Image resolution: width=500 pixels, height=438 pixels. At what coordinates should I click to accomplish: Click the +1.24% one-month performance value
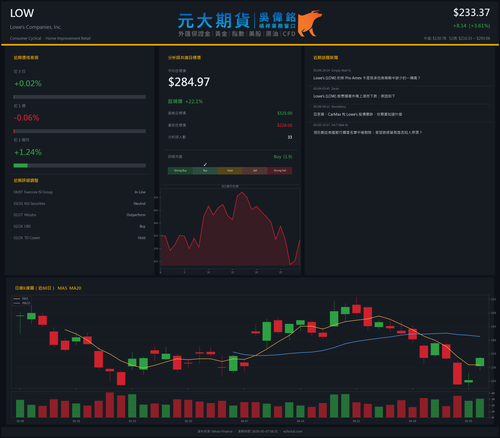pyautogui.click(x=28, y=152)
